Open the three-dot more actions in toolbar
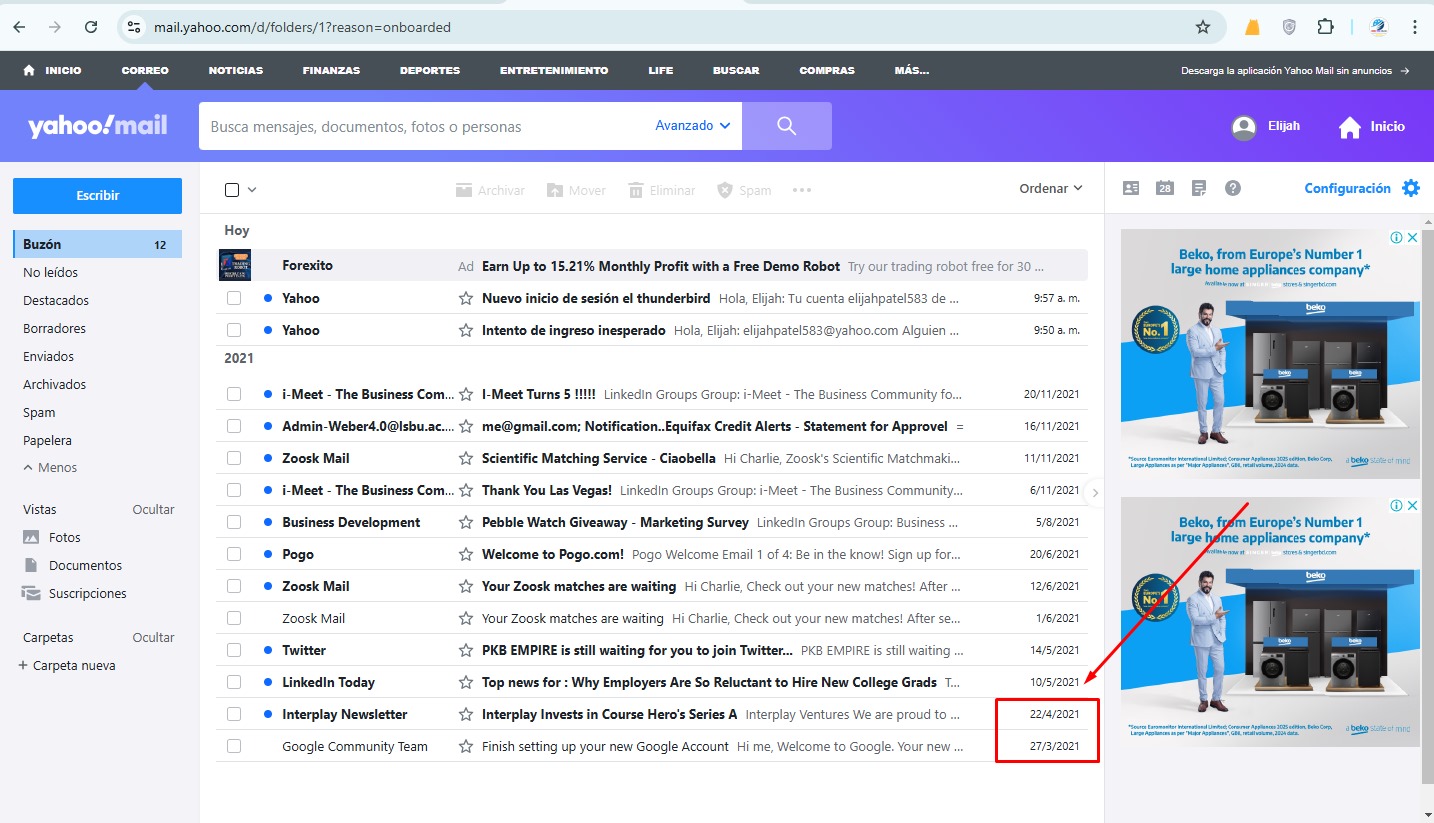The width and height of the screenshot is (1434, 823). pyautogui.click(x=801, y=190)
